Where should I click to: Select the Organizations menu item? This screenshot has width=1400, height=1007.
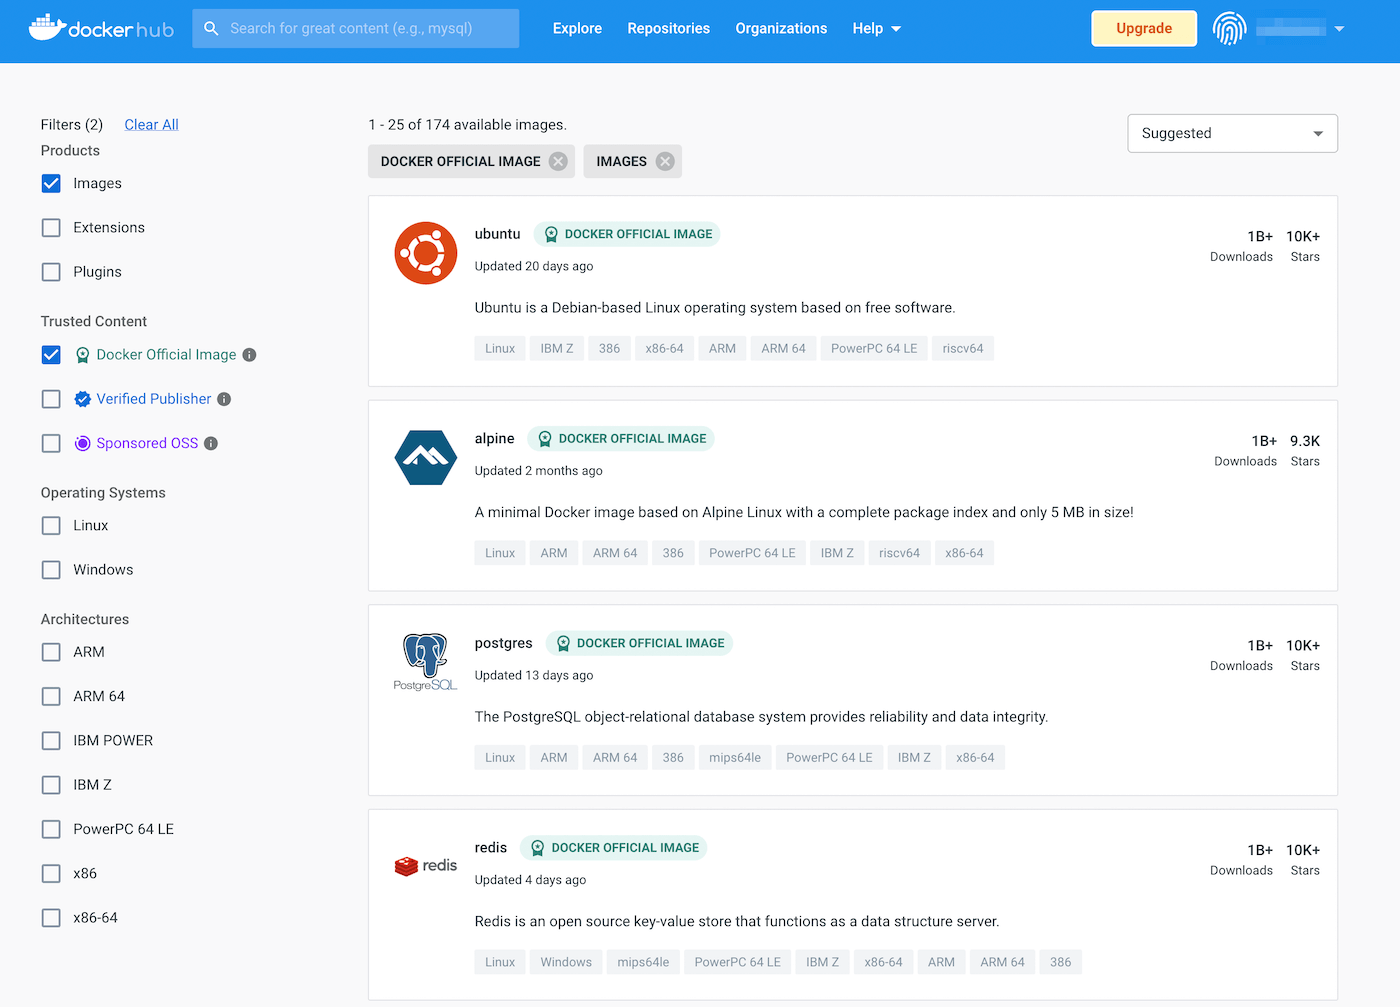[x=781, y=28]
